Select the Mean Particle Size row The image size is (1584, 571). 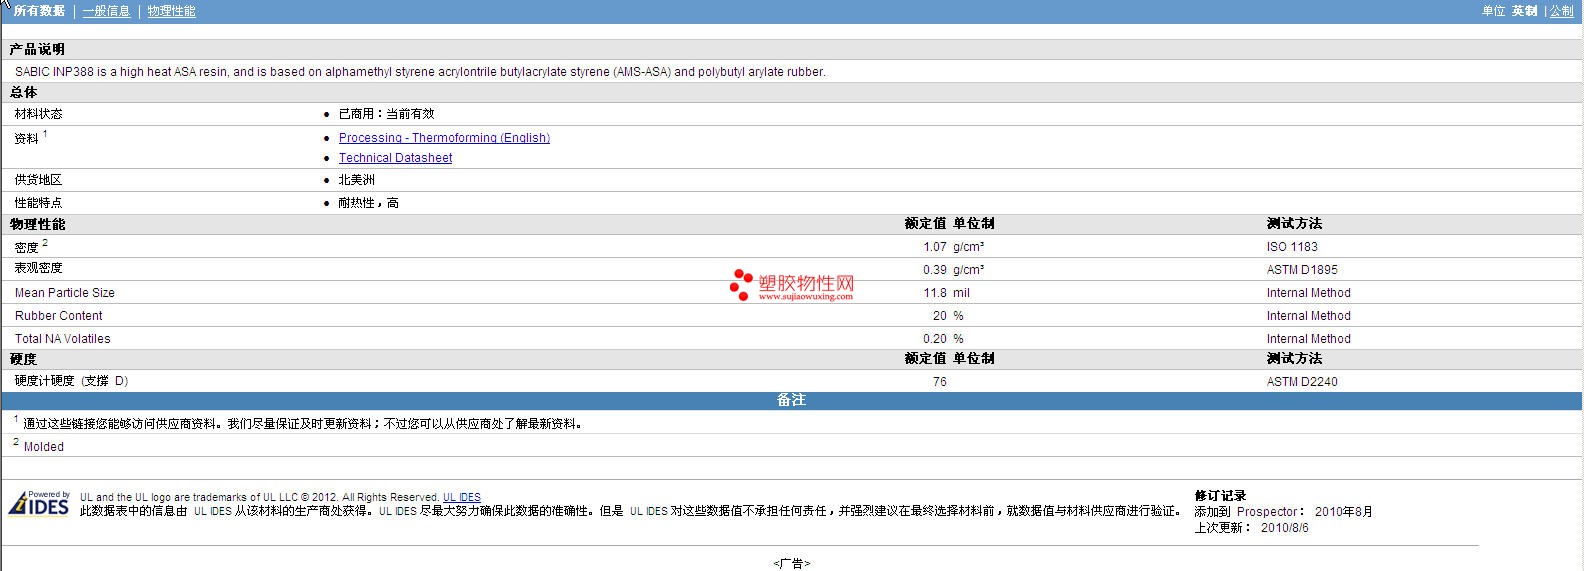pyautogui.click(x=792, y=293)
